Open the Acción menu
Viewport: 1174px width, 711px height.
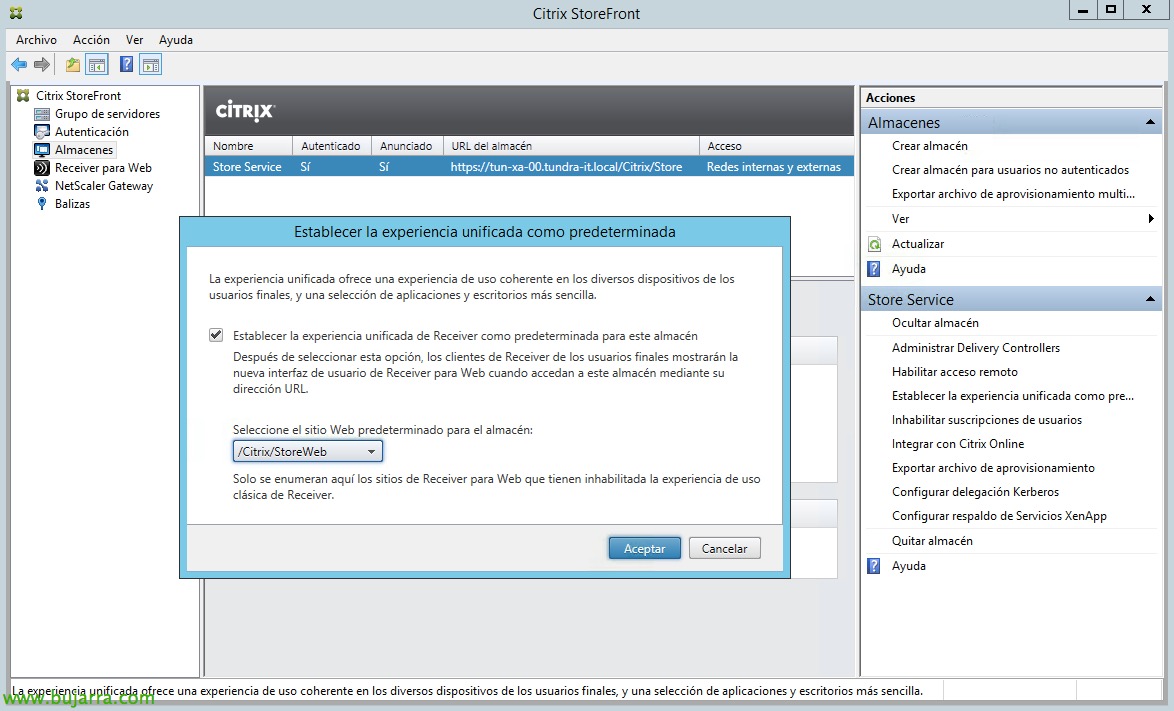tap(91, 40)
